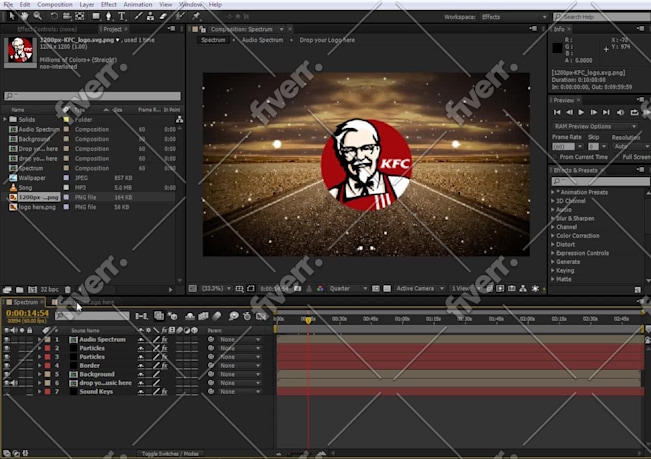
Task: Open the 33.3% magnification dropdown
Action: tap(215, 288)
